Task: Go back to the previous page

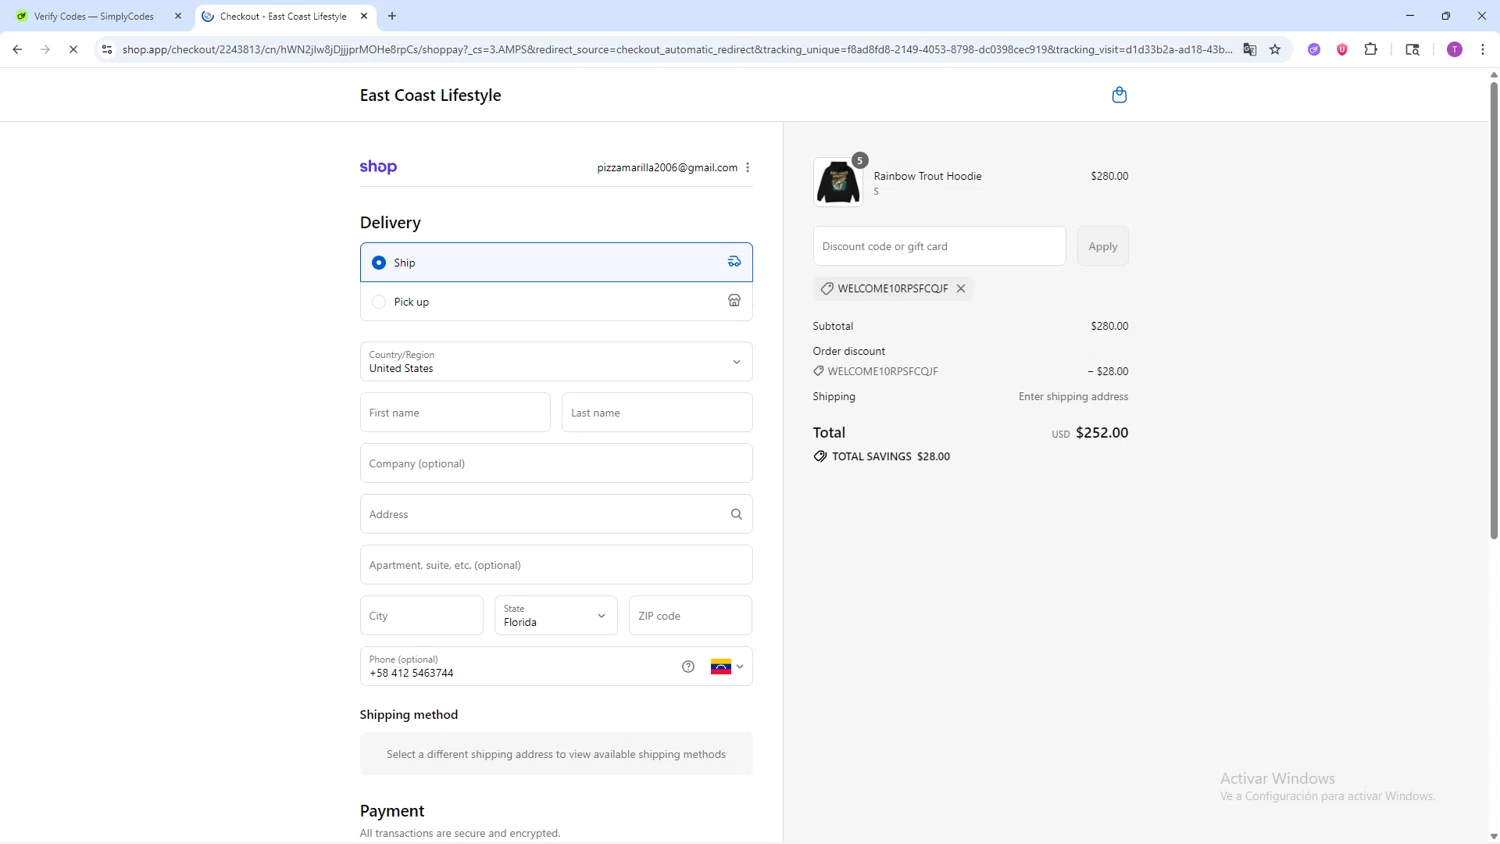Action: pos(17,49)
